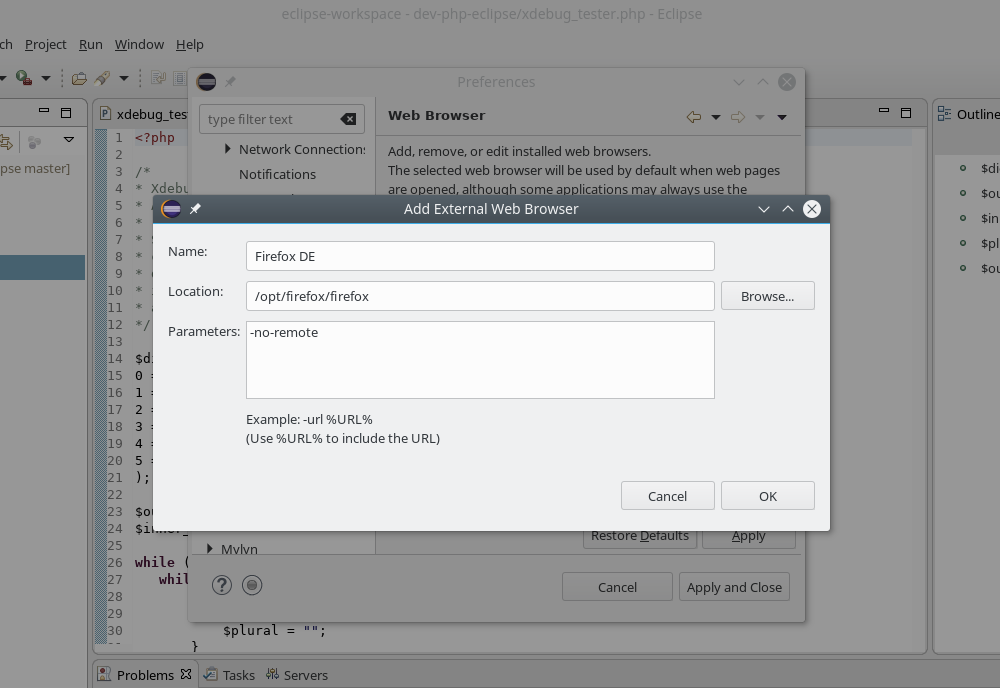This screenshot has height=688, width=1000.
Task: Switch to the Servers tab
Action: click(x=297, y=675)
